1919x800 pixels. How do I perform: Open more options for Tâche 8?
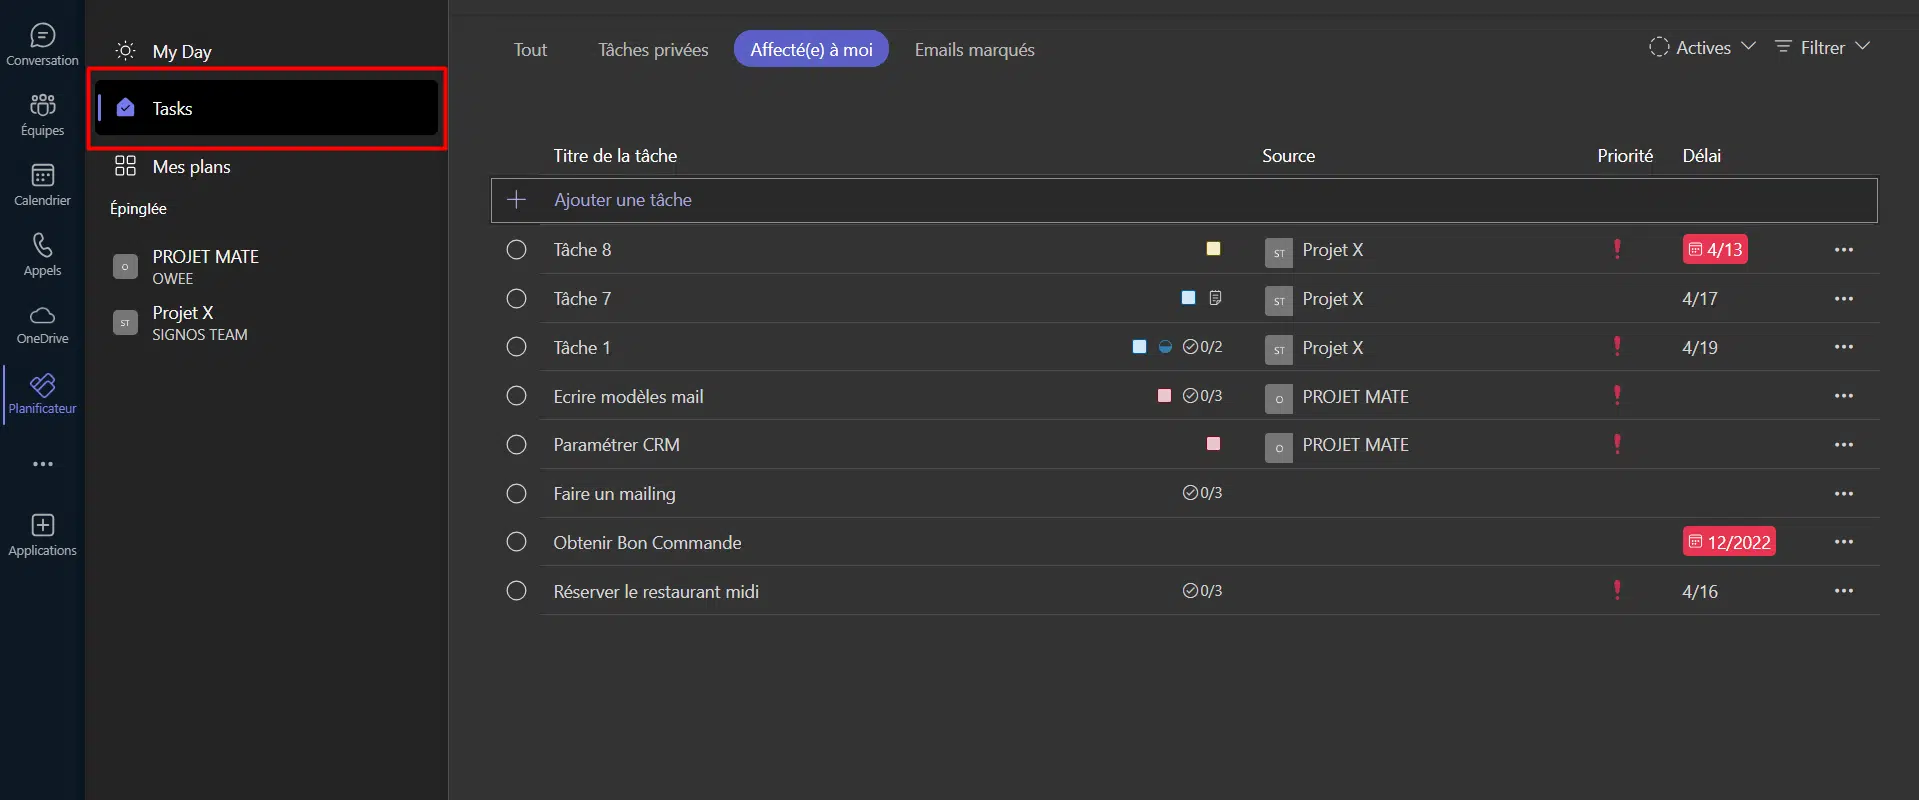1843,250
